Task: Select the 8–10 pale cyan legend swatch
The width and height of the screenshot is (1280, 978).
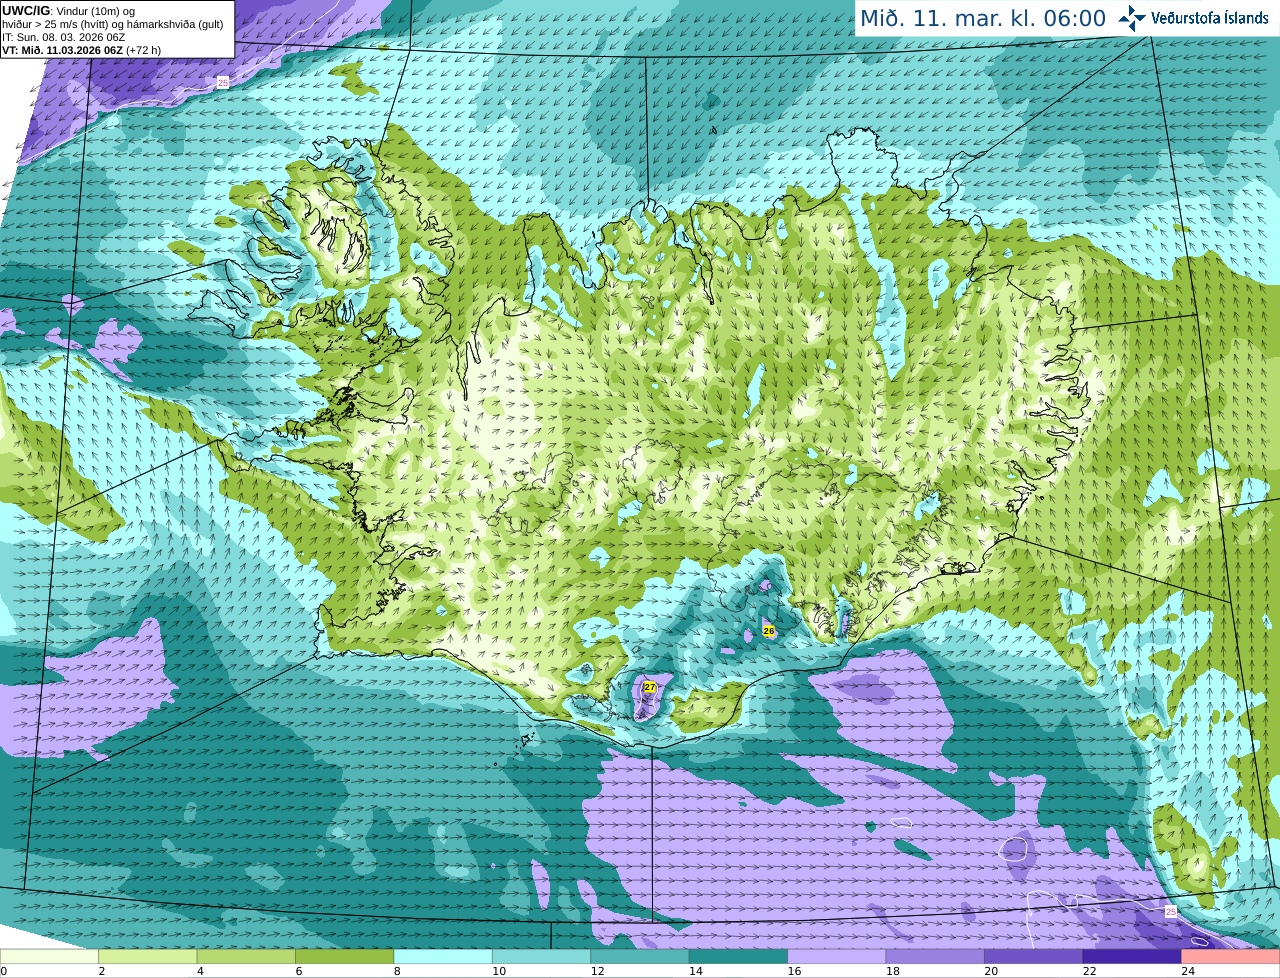Action: (x=443, y=957)
